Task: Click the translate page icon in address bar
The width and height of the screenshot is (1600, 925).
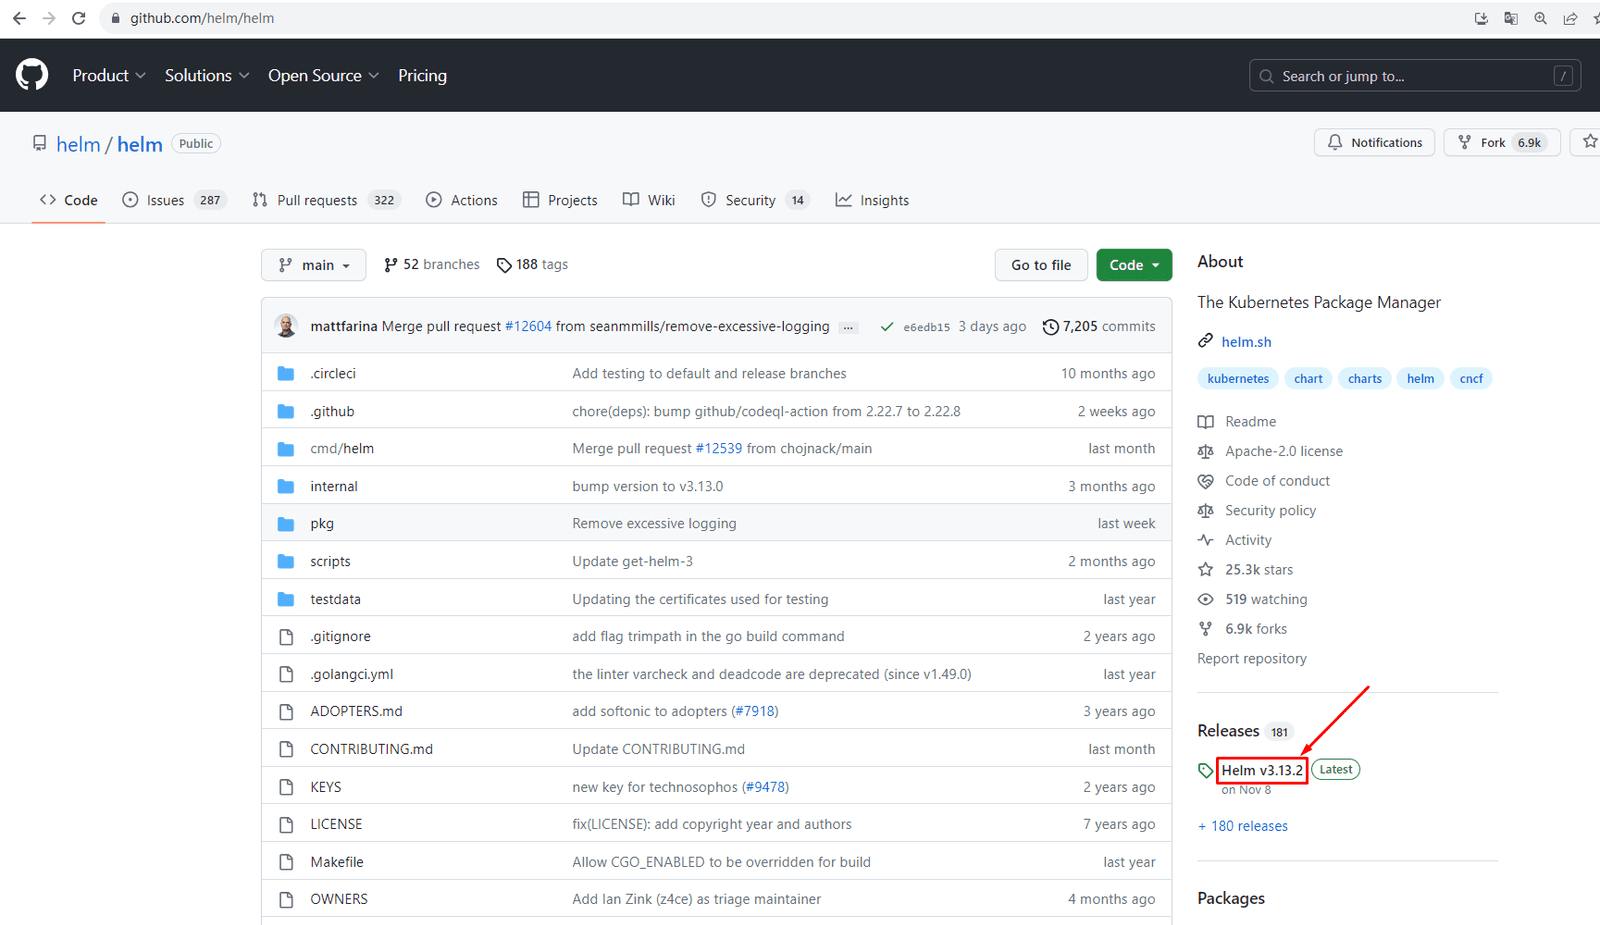Action: [x=1511, y=18]
